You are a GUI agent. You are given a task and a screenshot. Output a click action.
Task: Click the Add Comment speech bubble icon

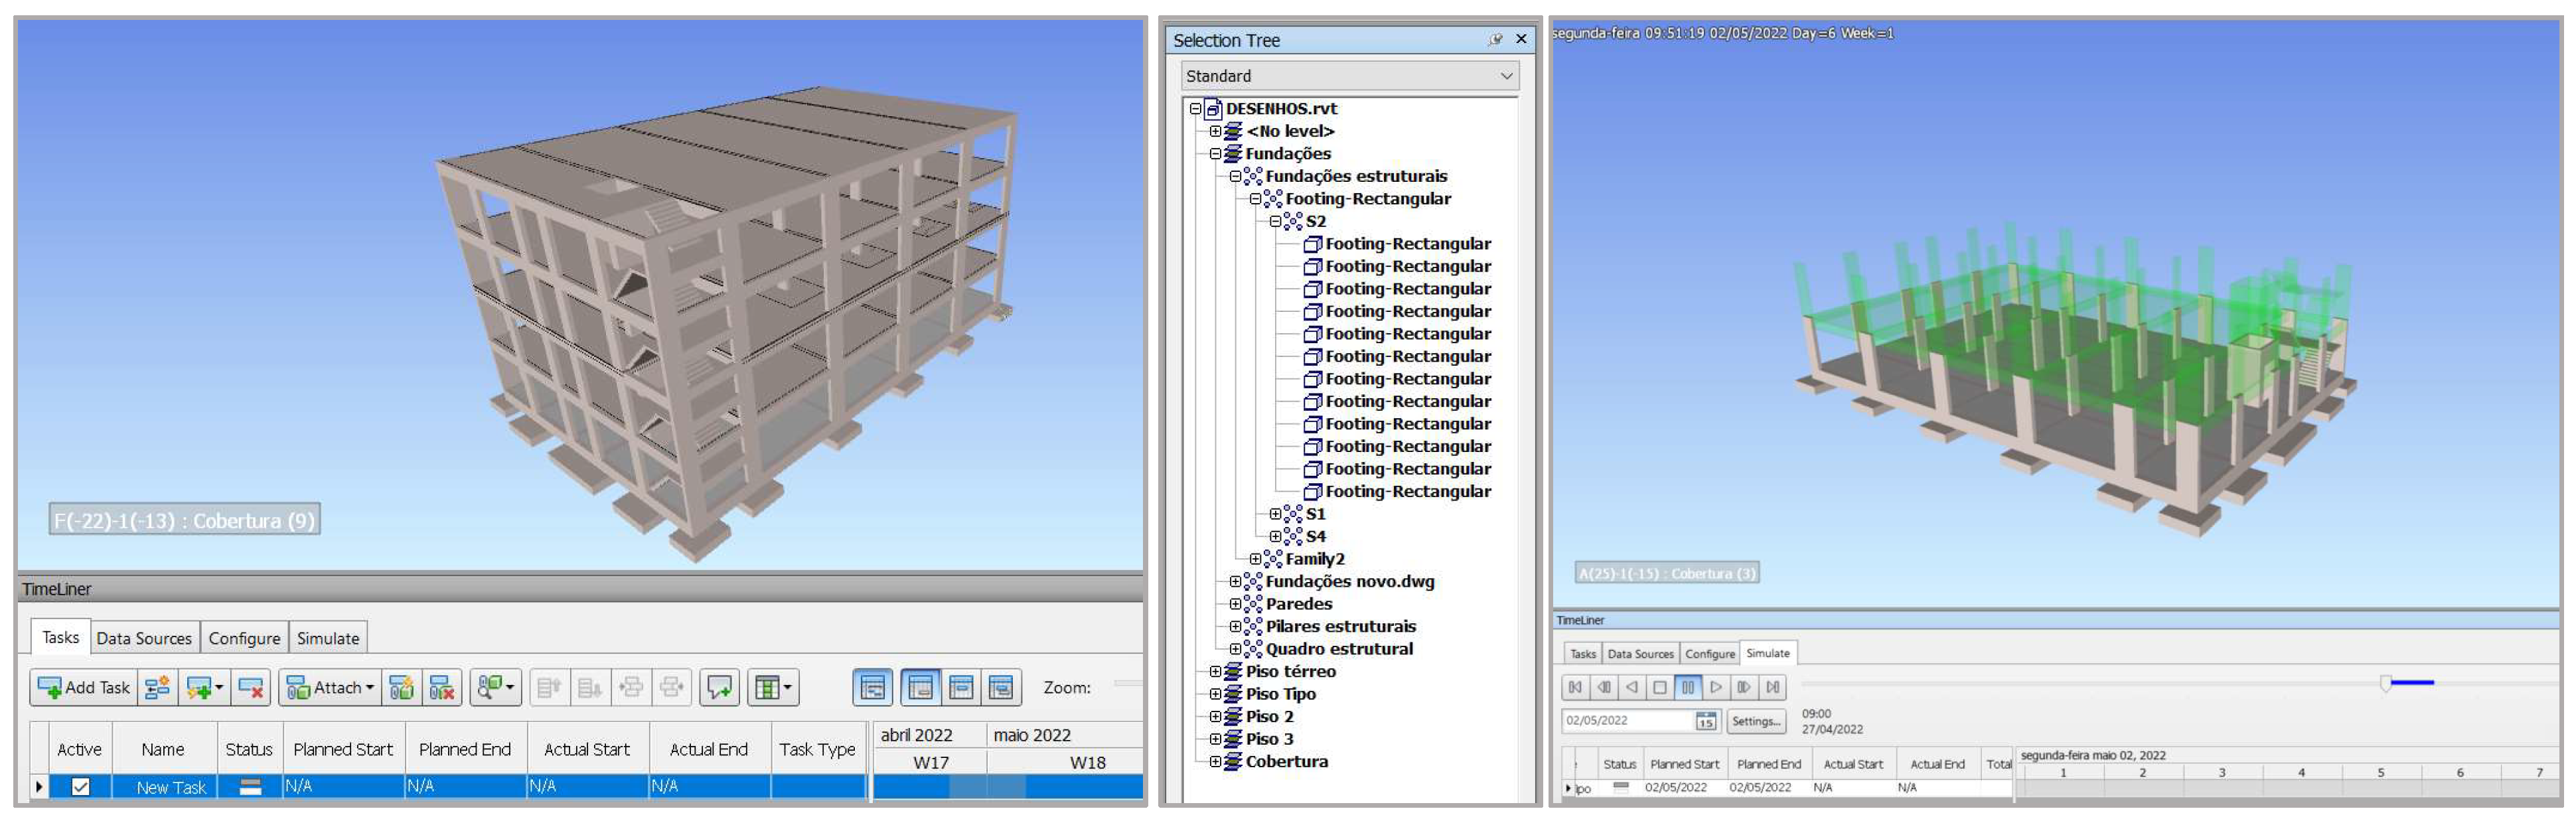[x=719, y=688]
